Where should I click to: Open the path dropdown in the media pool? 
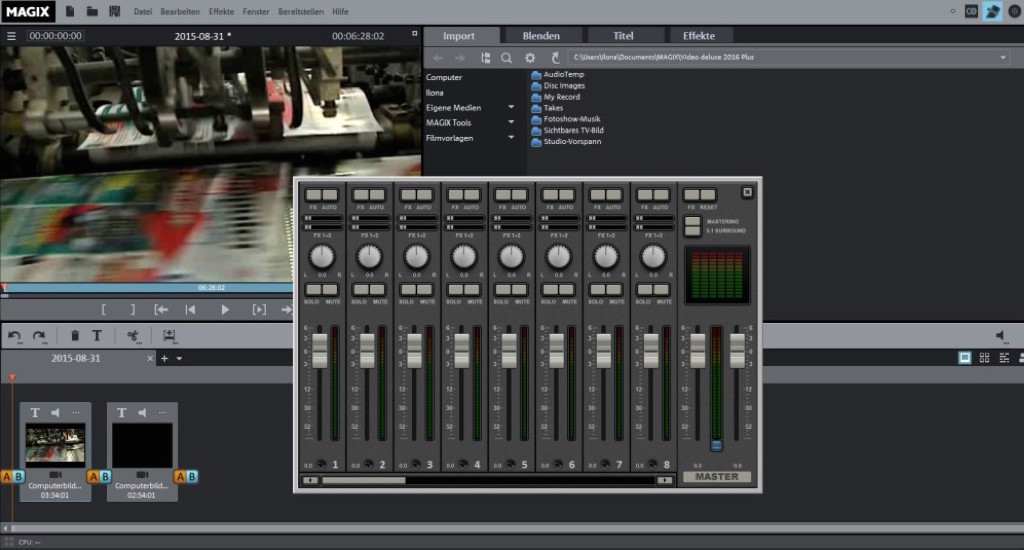pyautogui.click(x=1003, y=57)
